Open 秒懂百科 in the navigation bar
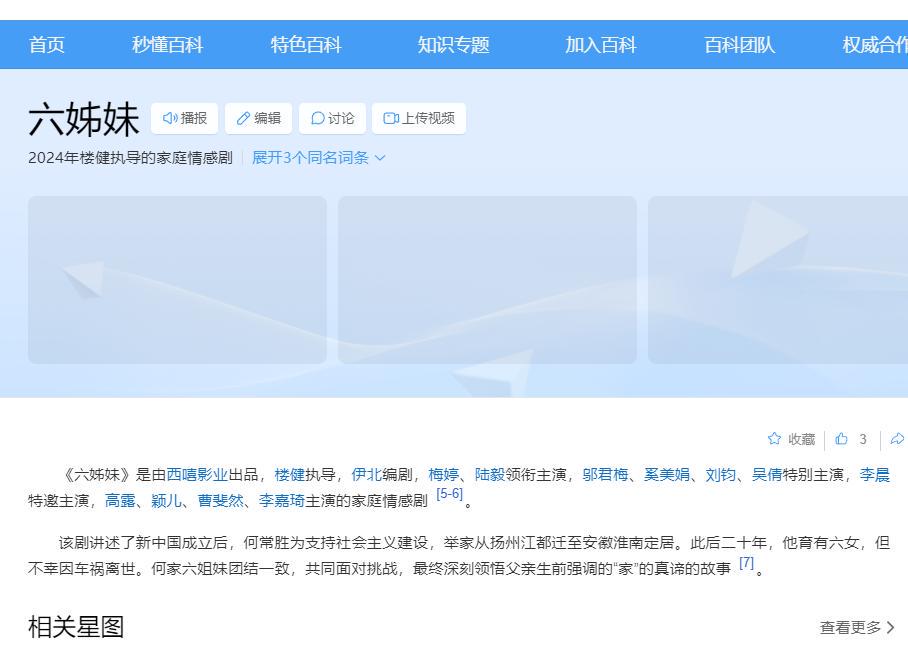This screenshot has width=908, height=651. pos(167,45)
